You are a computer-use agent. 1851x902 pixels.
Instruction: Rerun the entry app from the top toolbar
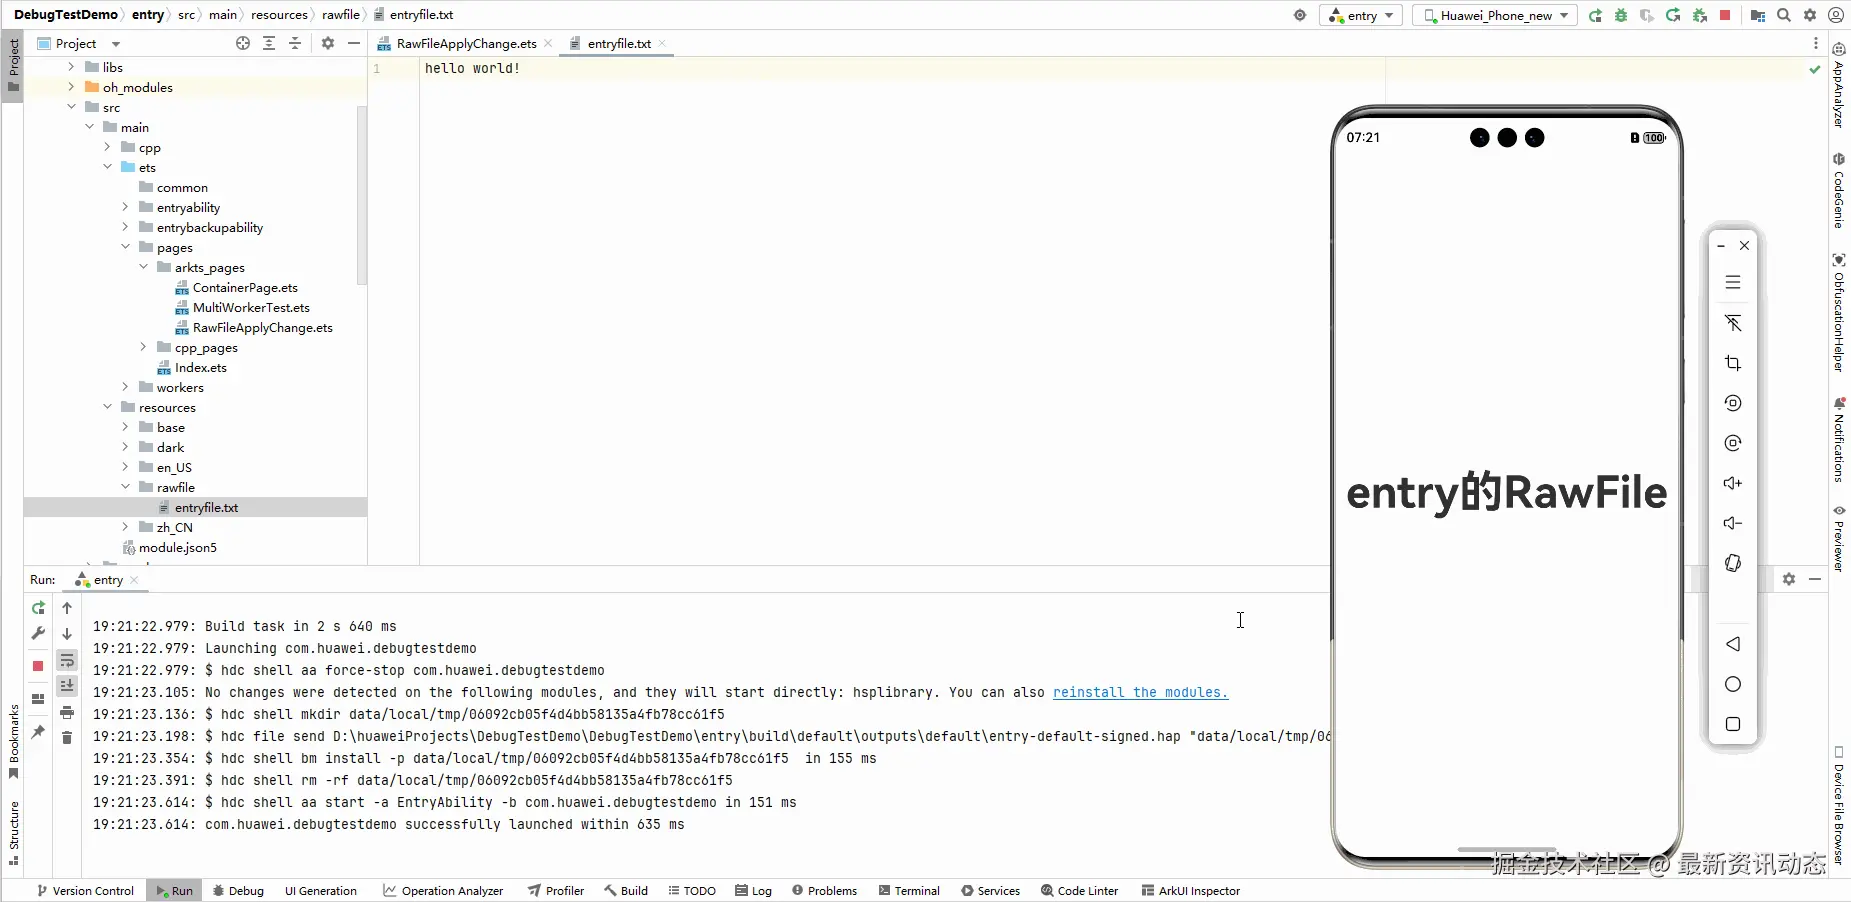[x=1595, y=15]
